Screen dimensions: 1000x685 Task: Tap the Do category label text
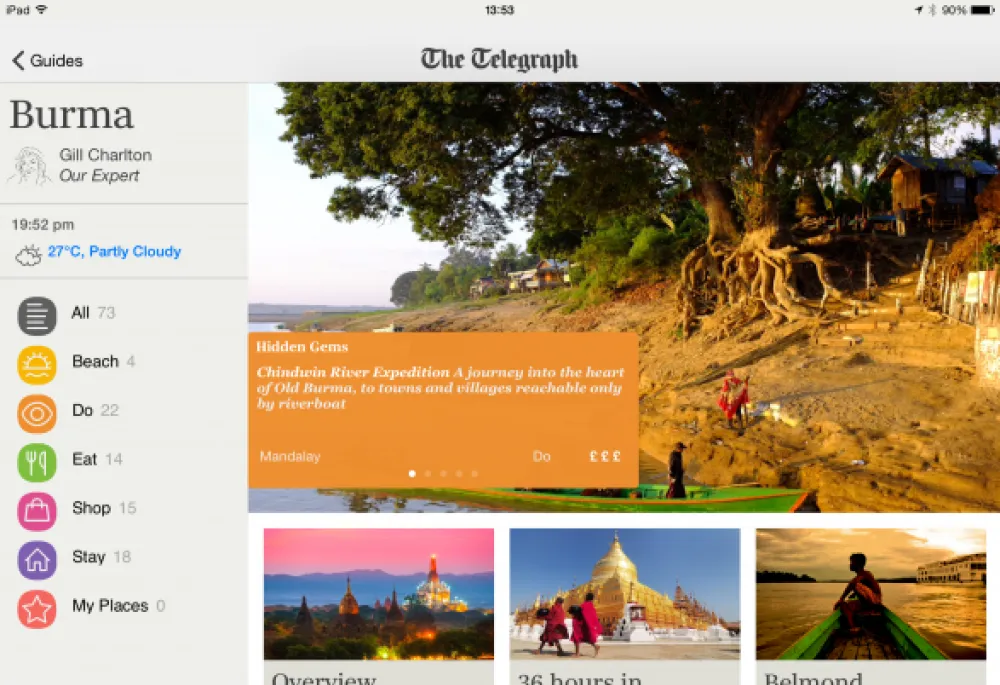tap(82, 410)
